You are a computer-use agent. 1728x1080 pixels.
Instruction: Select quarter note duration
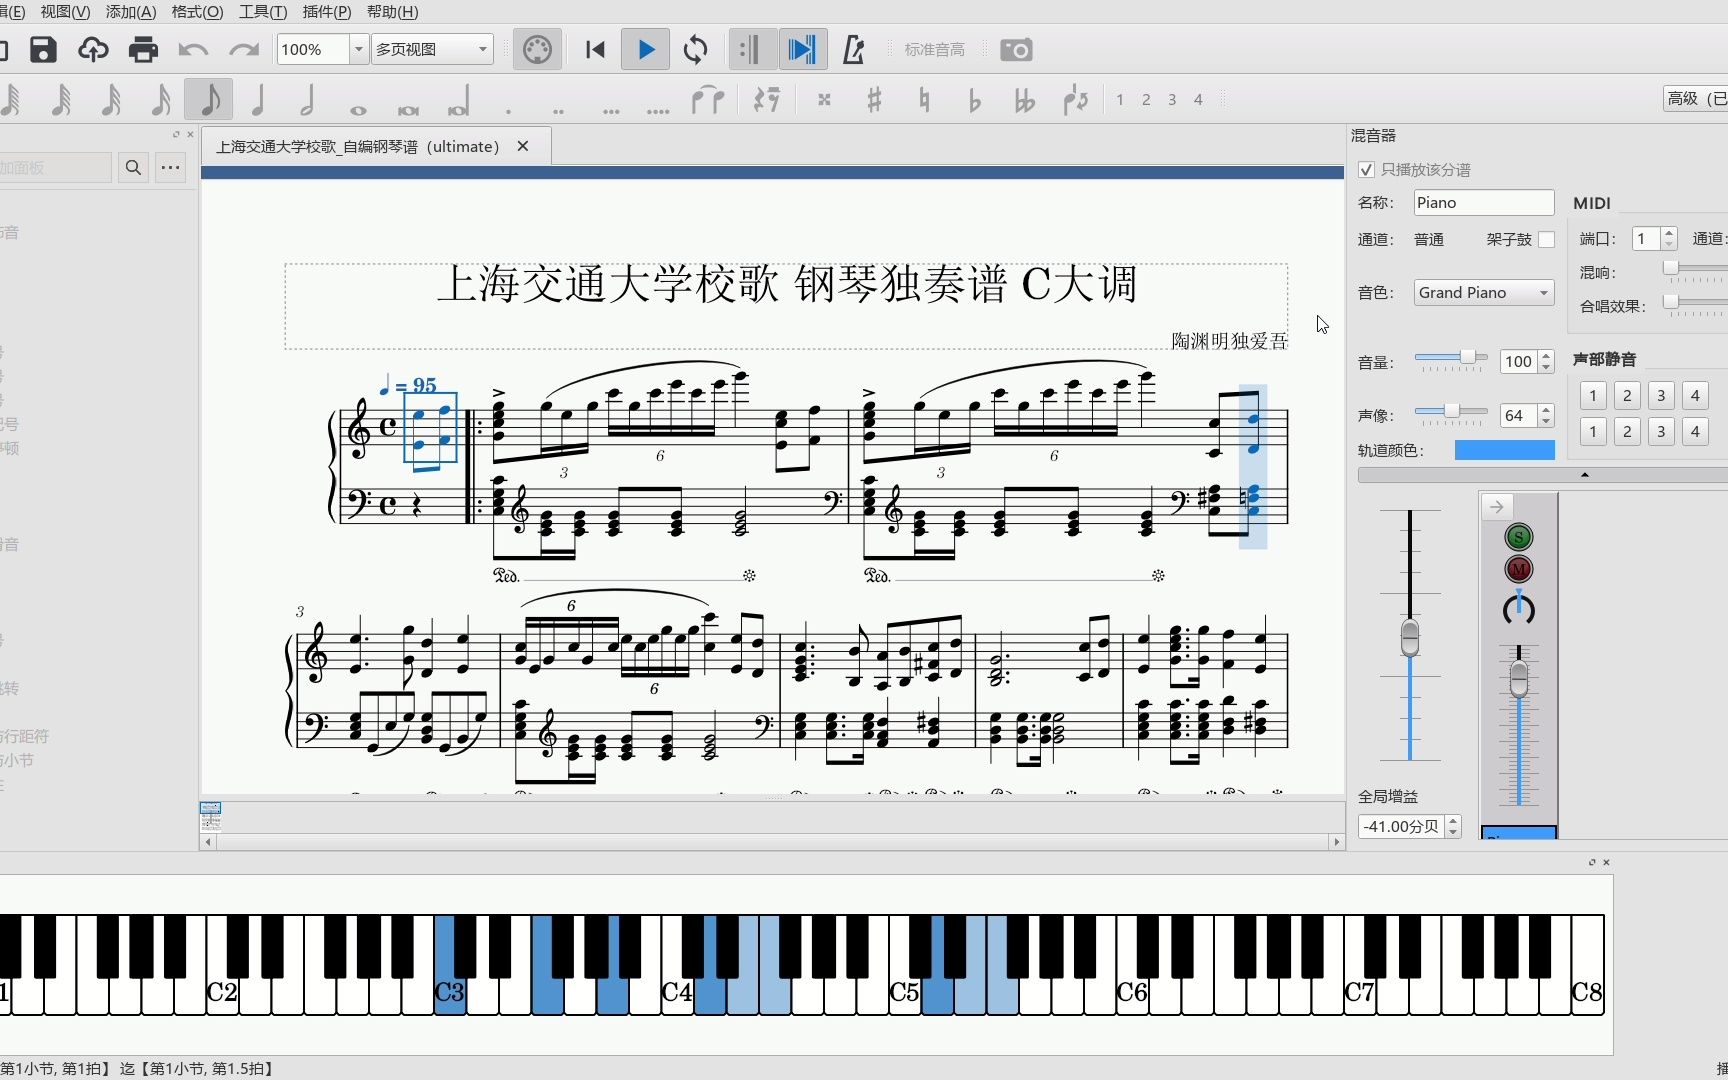[258, 99]
